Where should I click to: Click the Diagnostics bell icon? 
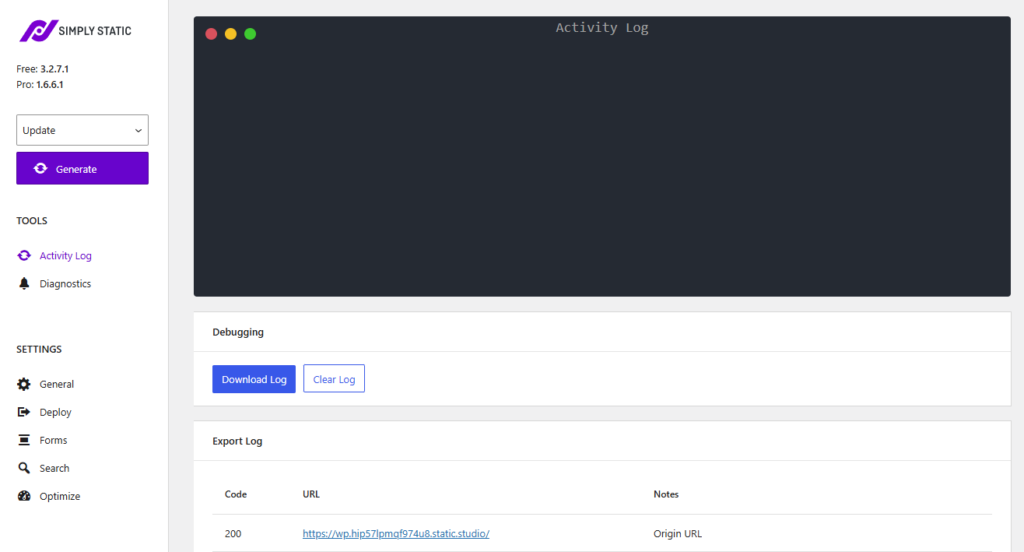coord(24,284)
